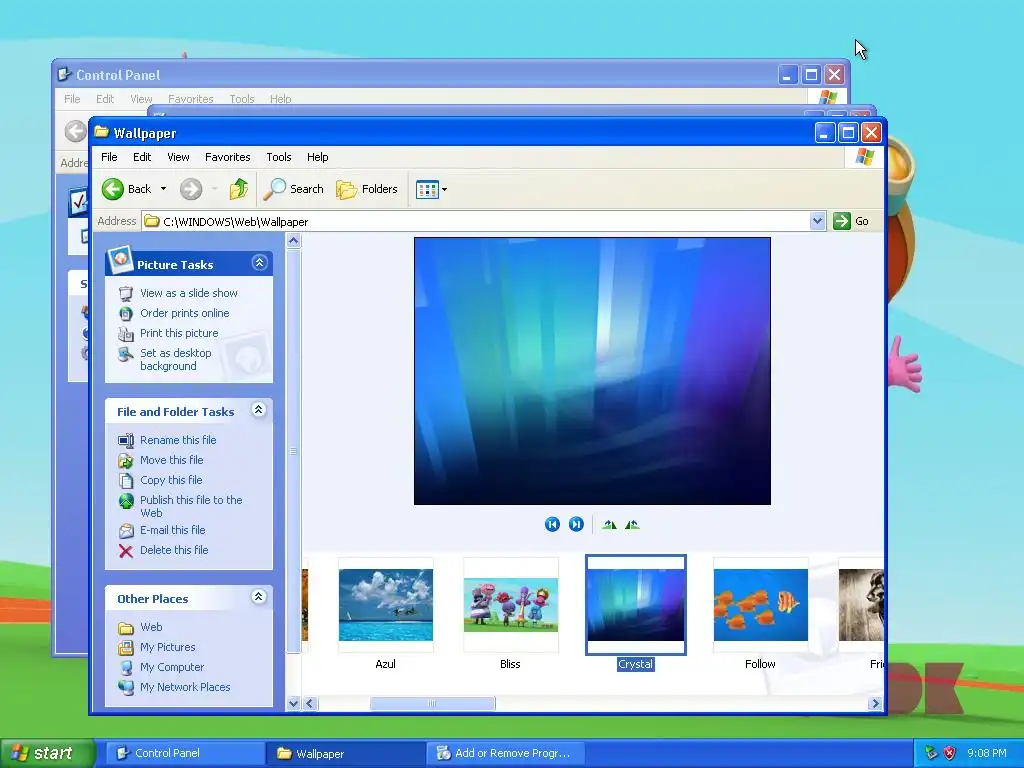Expand the Address bar dropdown
Viewport: 1024px width, 768px height.
pos(818,221)
